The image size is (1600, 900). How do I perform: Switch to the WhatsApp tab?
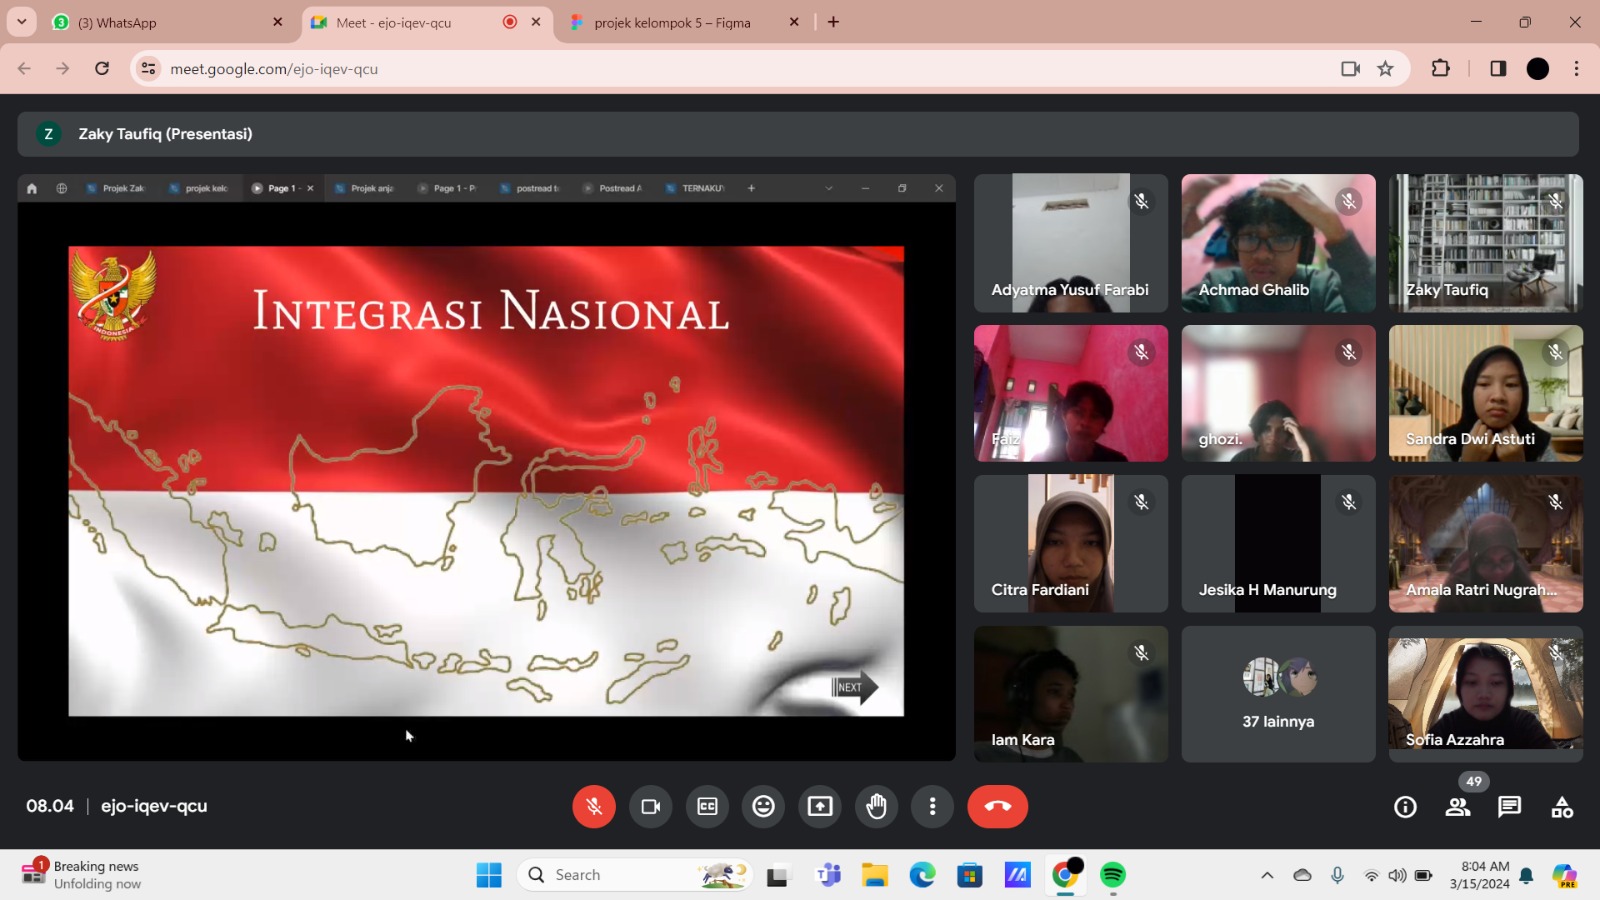(x=165, y=22)
